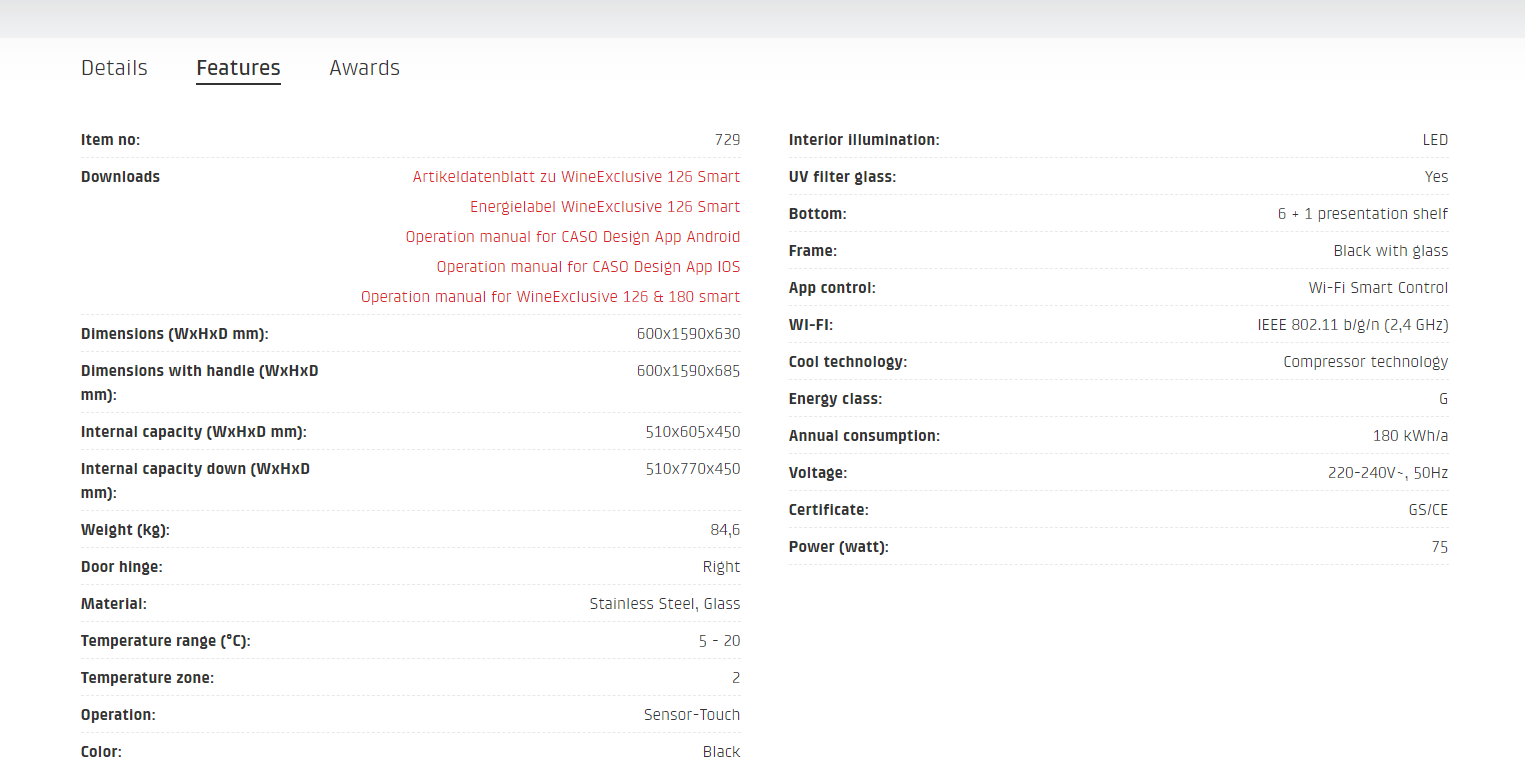Switch to the Details tab
Image resolution: width=1525 pixels, height=763 pixels.
[x=114, y=68]
